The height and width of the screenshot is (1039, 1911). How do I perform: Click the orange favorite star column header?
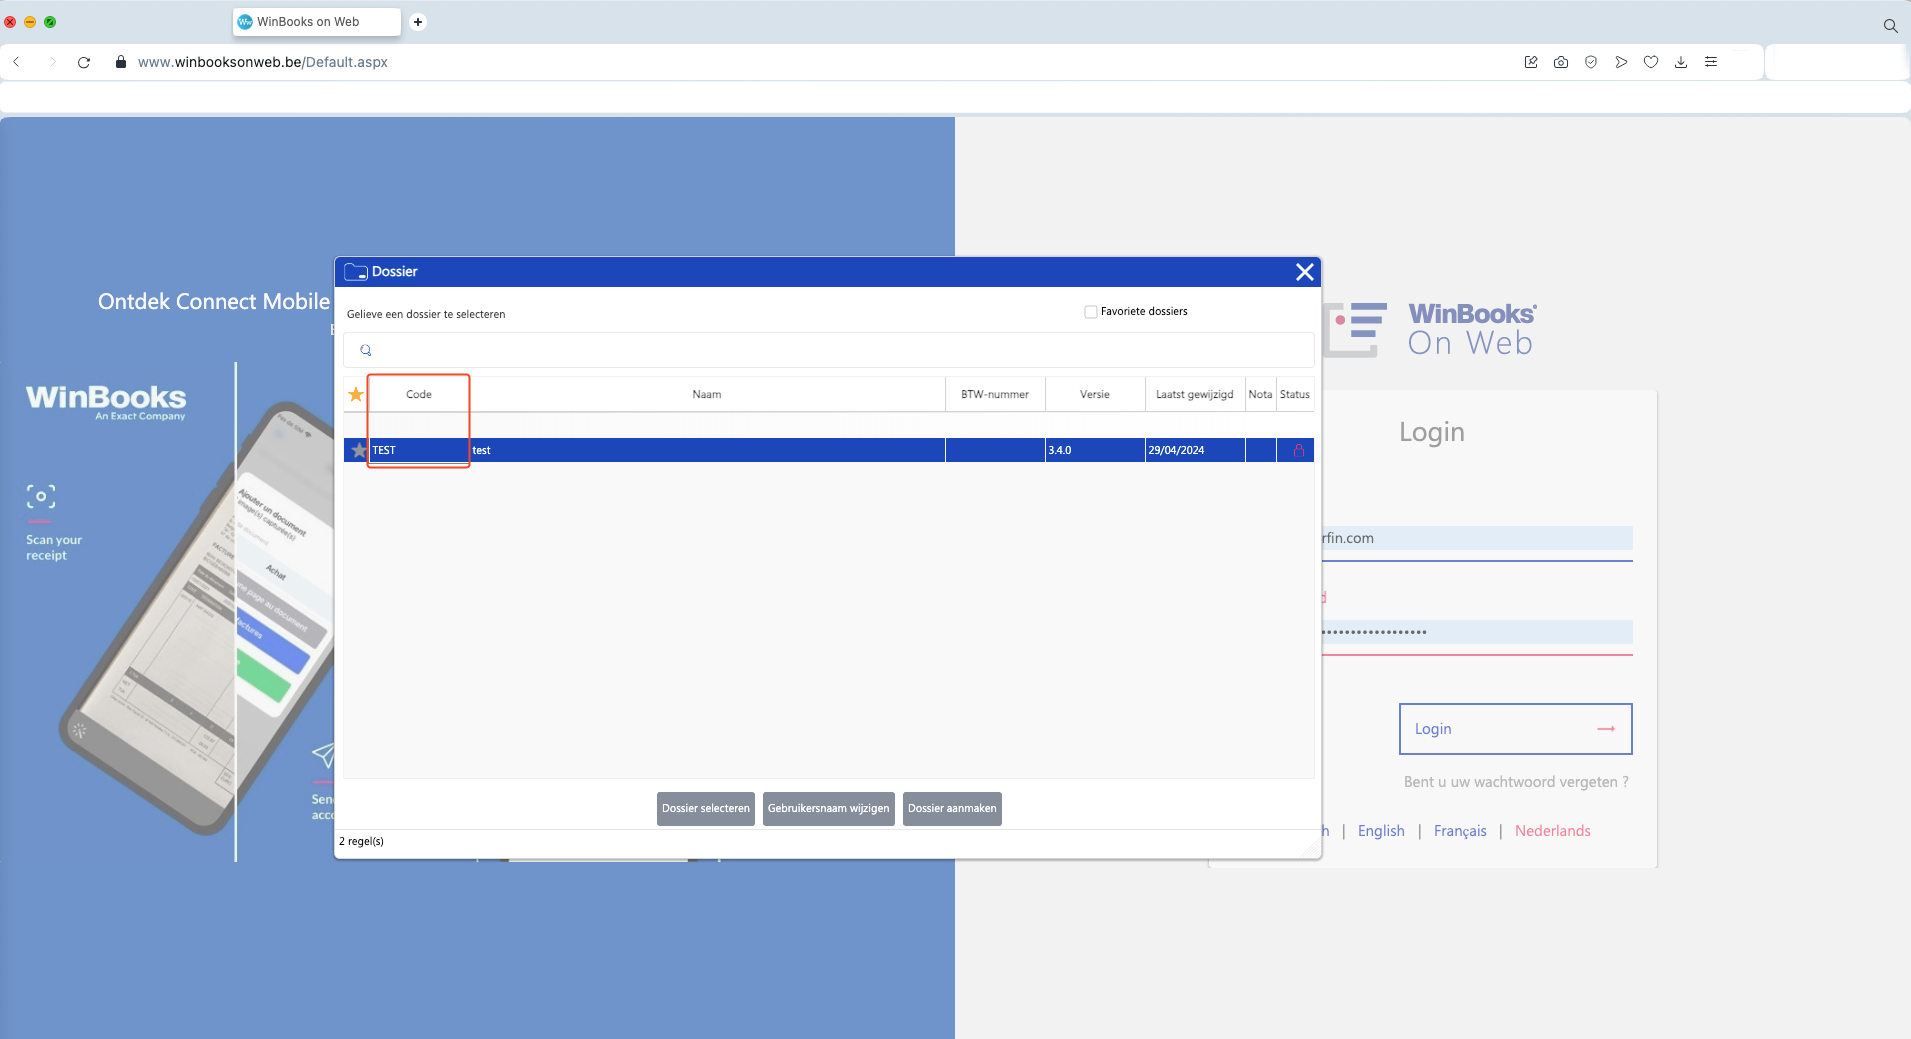pos(356,394)
